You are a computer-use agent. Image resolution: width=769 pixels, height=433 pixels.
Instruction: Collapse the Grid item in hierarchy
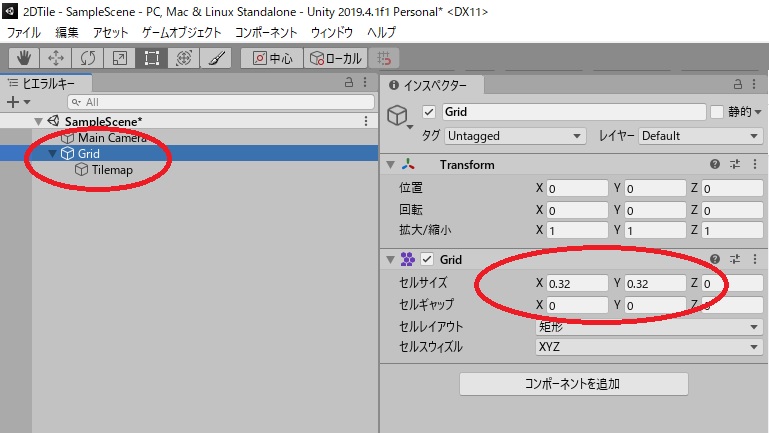[52, 154]
